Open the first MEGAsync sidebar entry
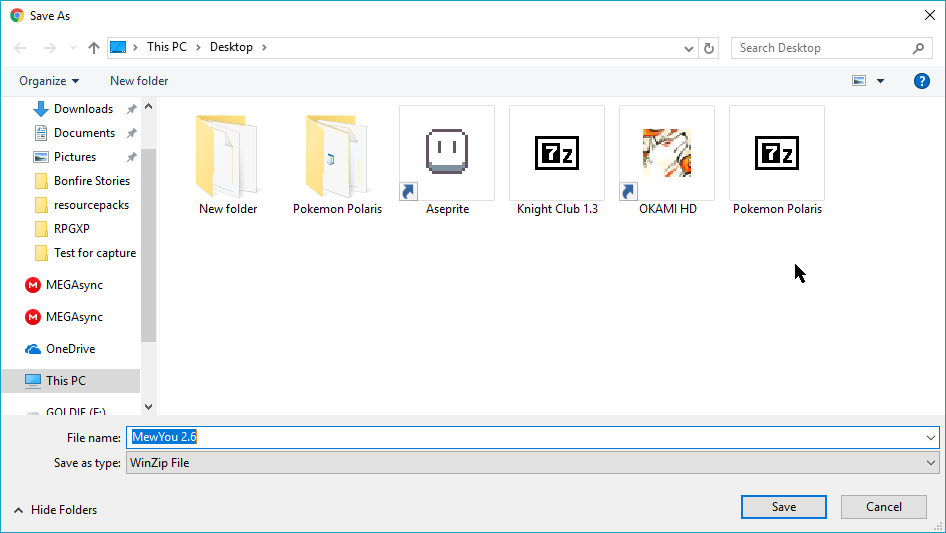 pos(73,285)
